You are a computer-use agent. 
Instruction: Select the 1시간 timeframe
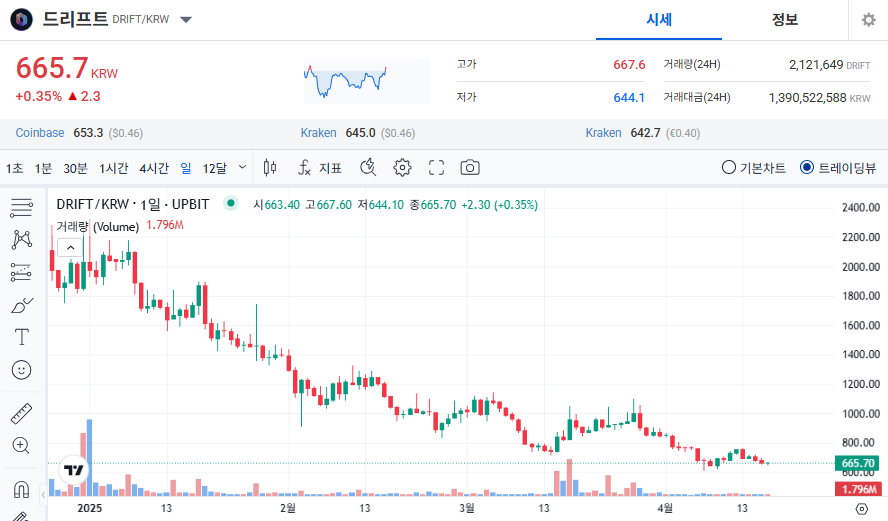(113, 168)
